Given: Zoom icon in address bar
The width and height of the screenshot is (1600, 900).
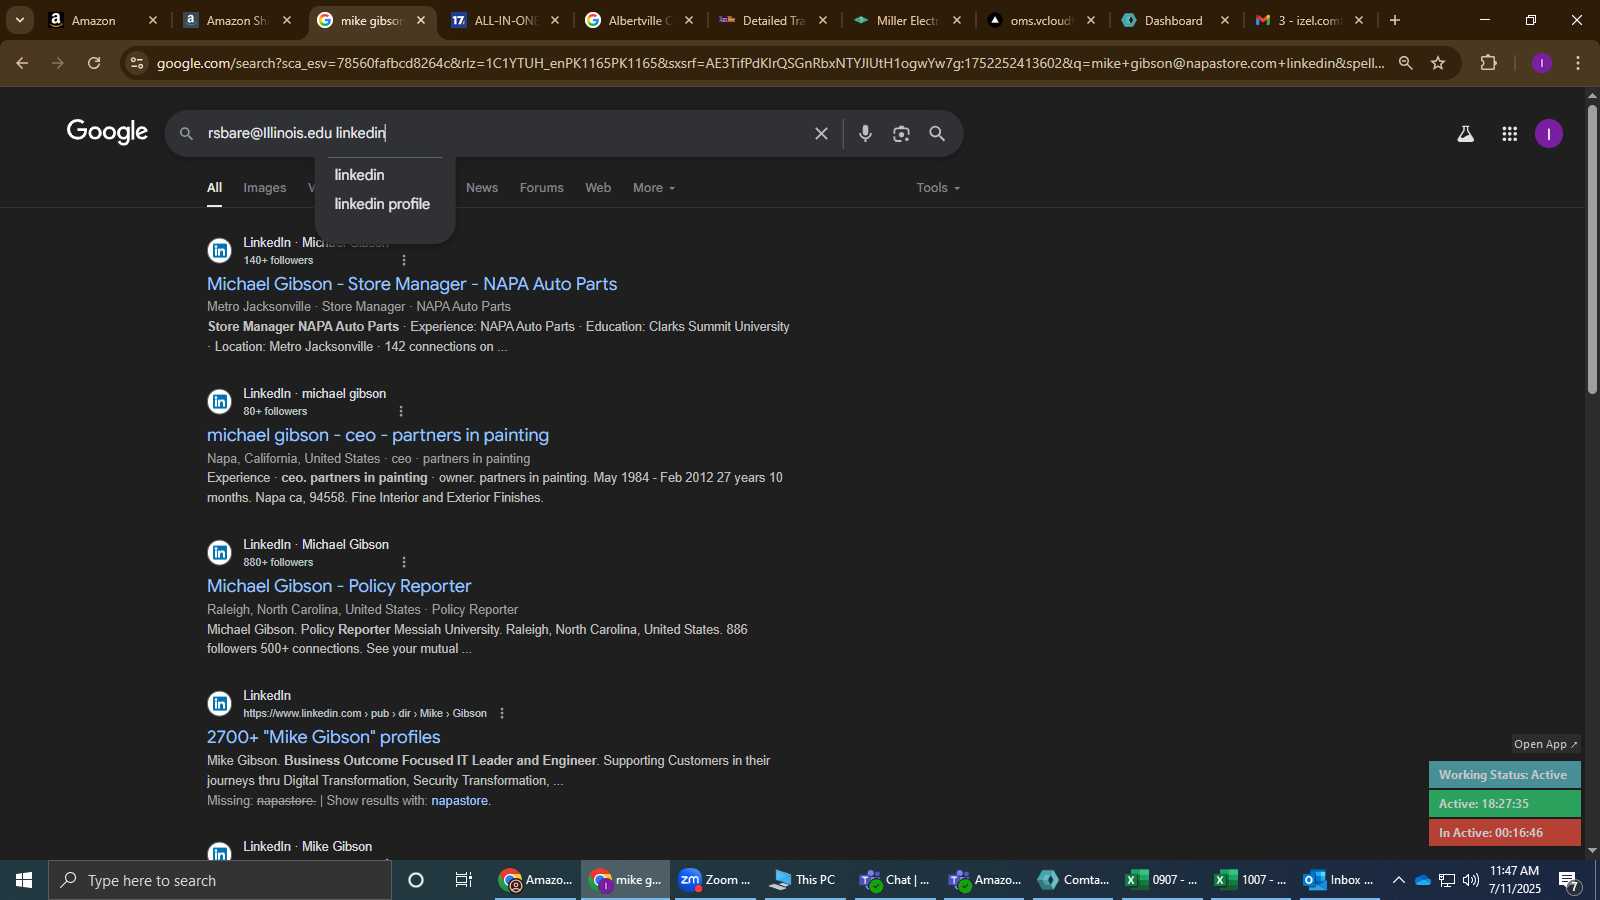Looking at the screenshot, I should coord(1406,63).
